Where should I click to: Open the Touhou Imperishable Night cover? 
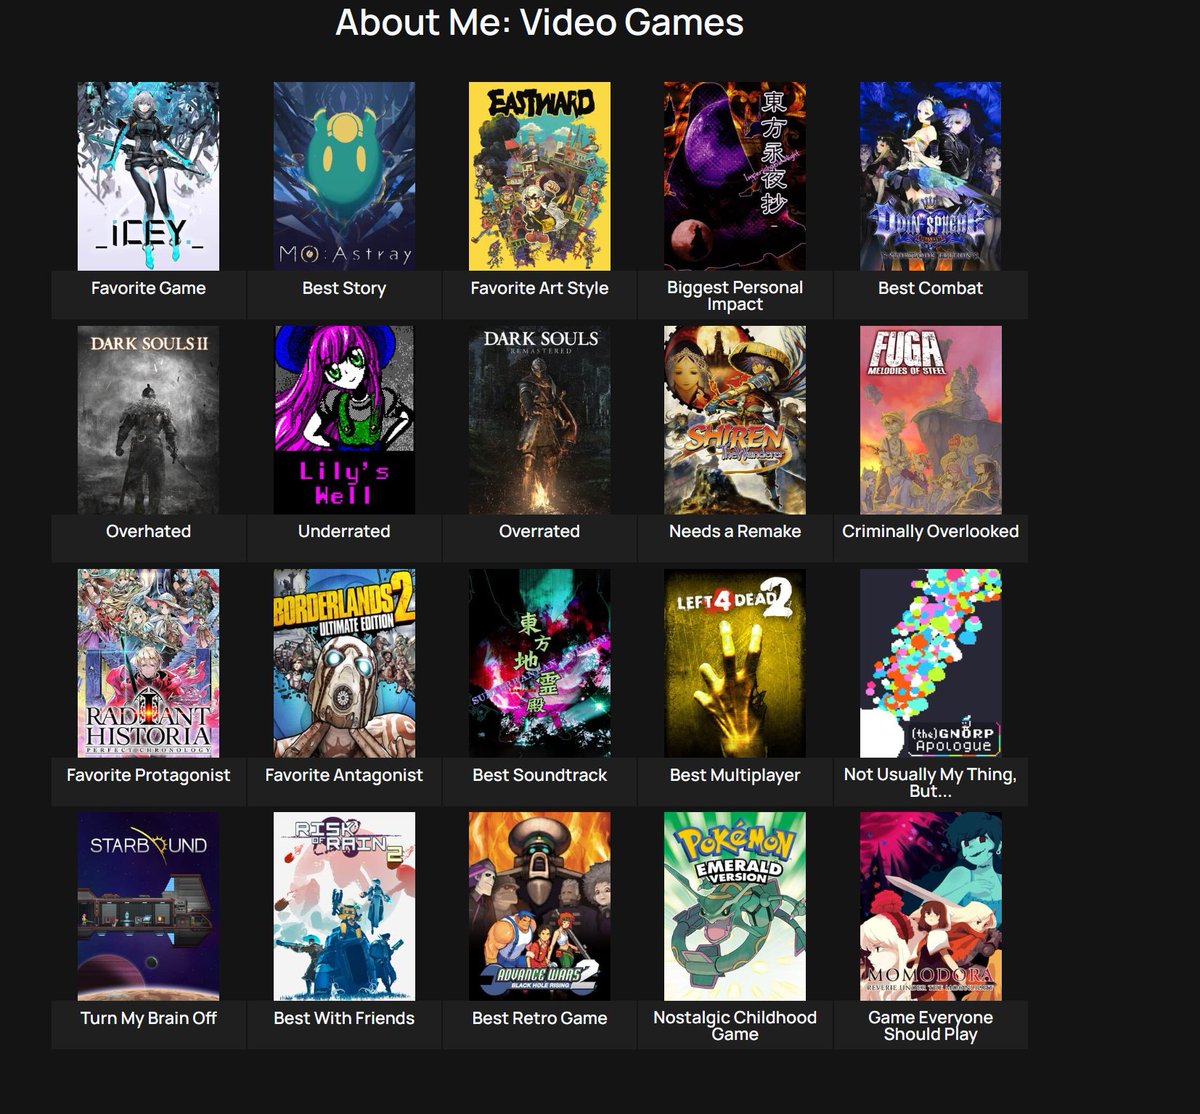[735, 176]
